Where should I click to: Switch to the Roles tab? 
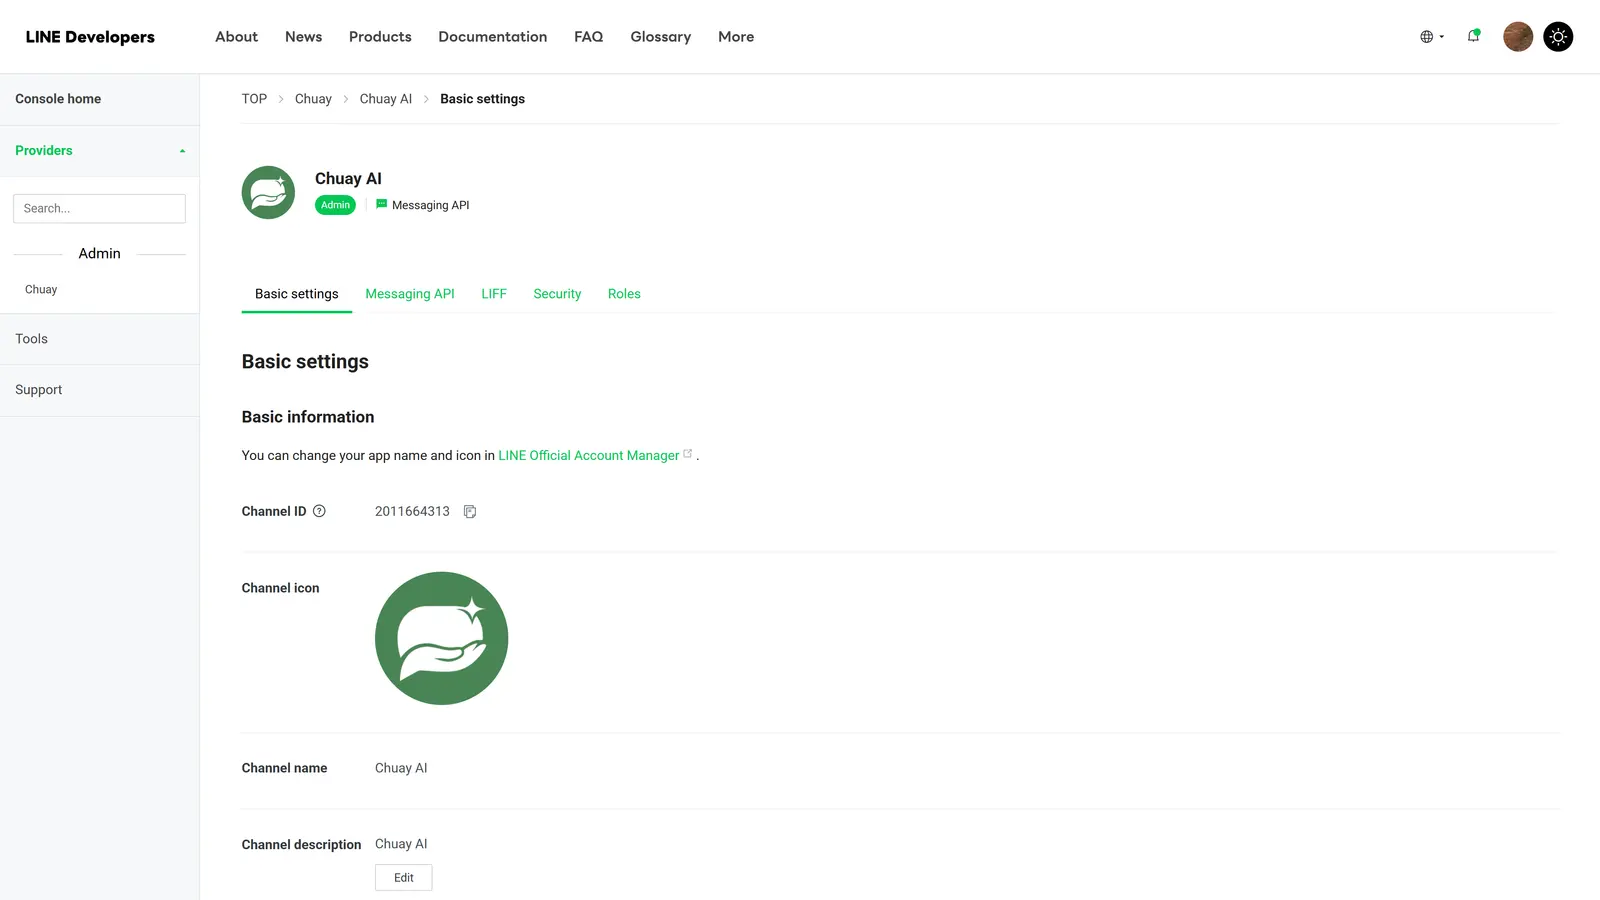point(624,294)
